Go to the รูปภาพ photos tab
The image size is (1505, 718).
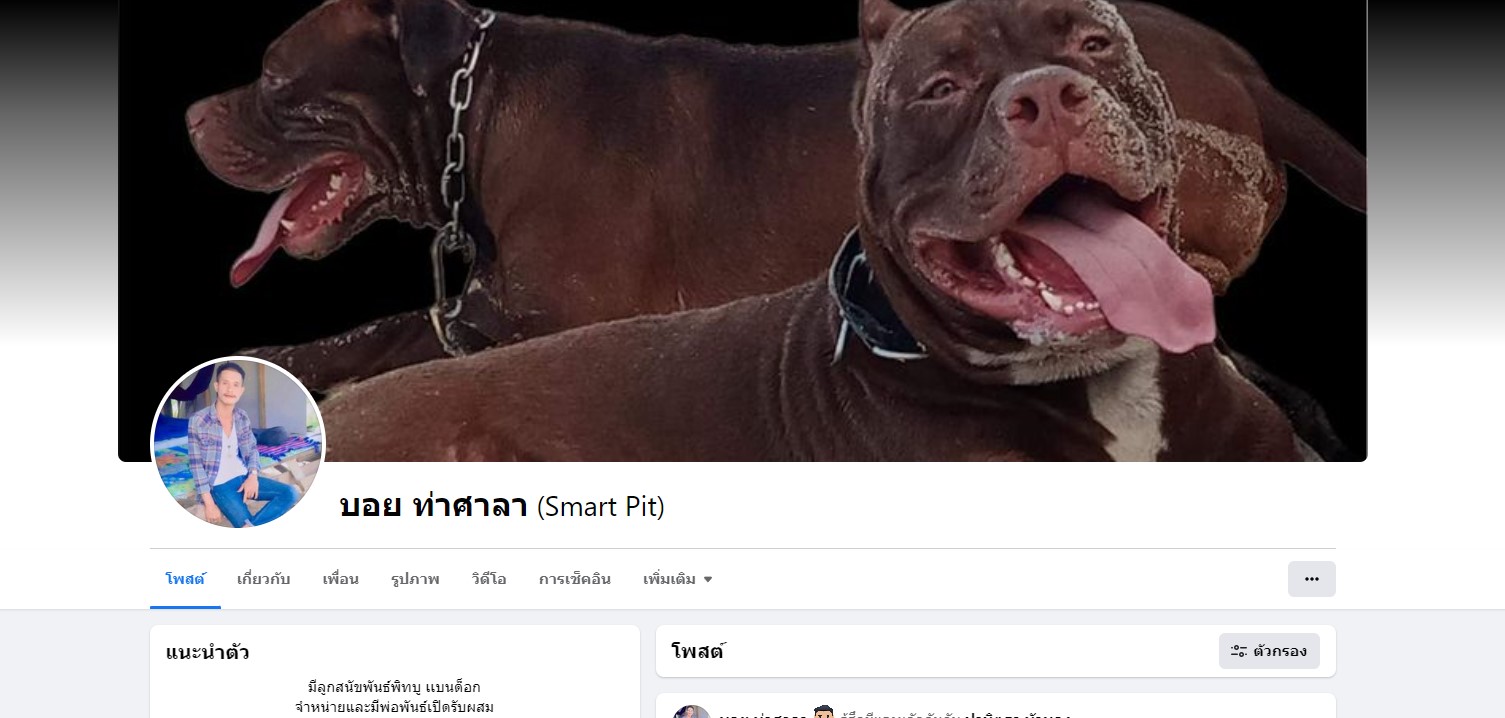click(x=415, y=579)
